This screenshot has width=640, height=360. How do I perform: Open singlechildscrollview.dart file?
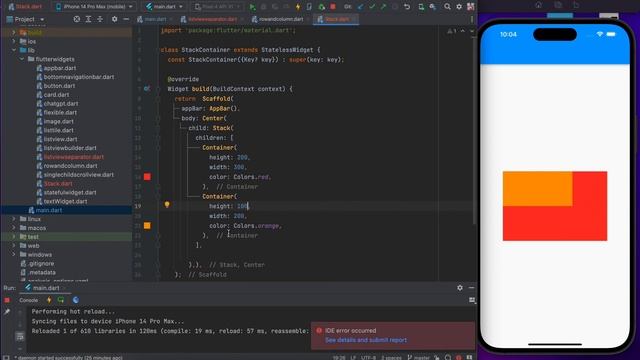click(78, 175)
